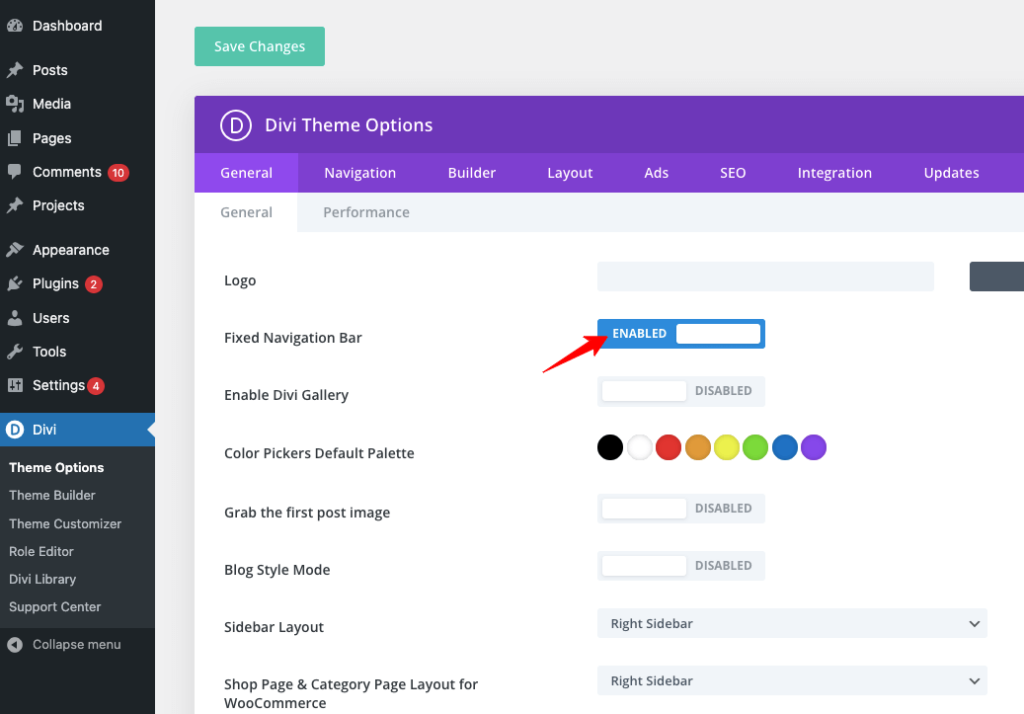Open Projects menu item
The image size is (1024, 714).
77,206
